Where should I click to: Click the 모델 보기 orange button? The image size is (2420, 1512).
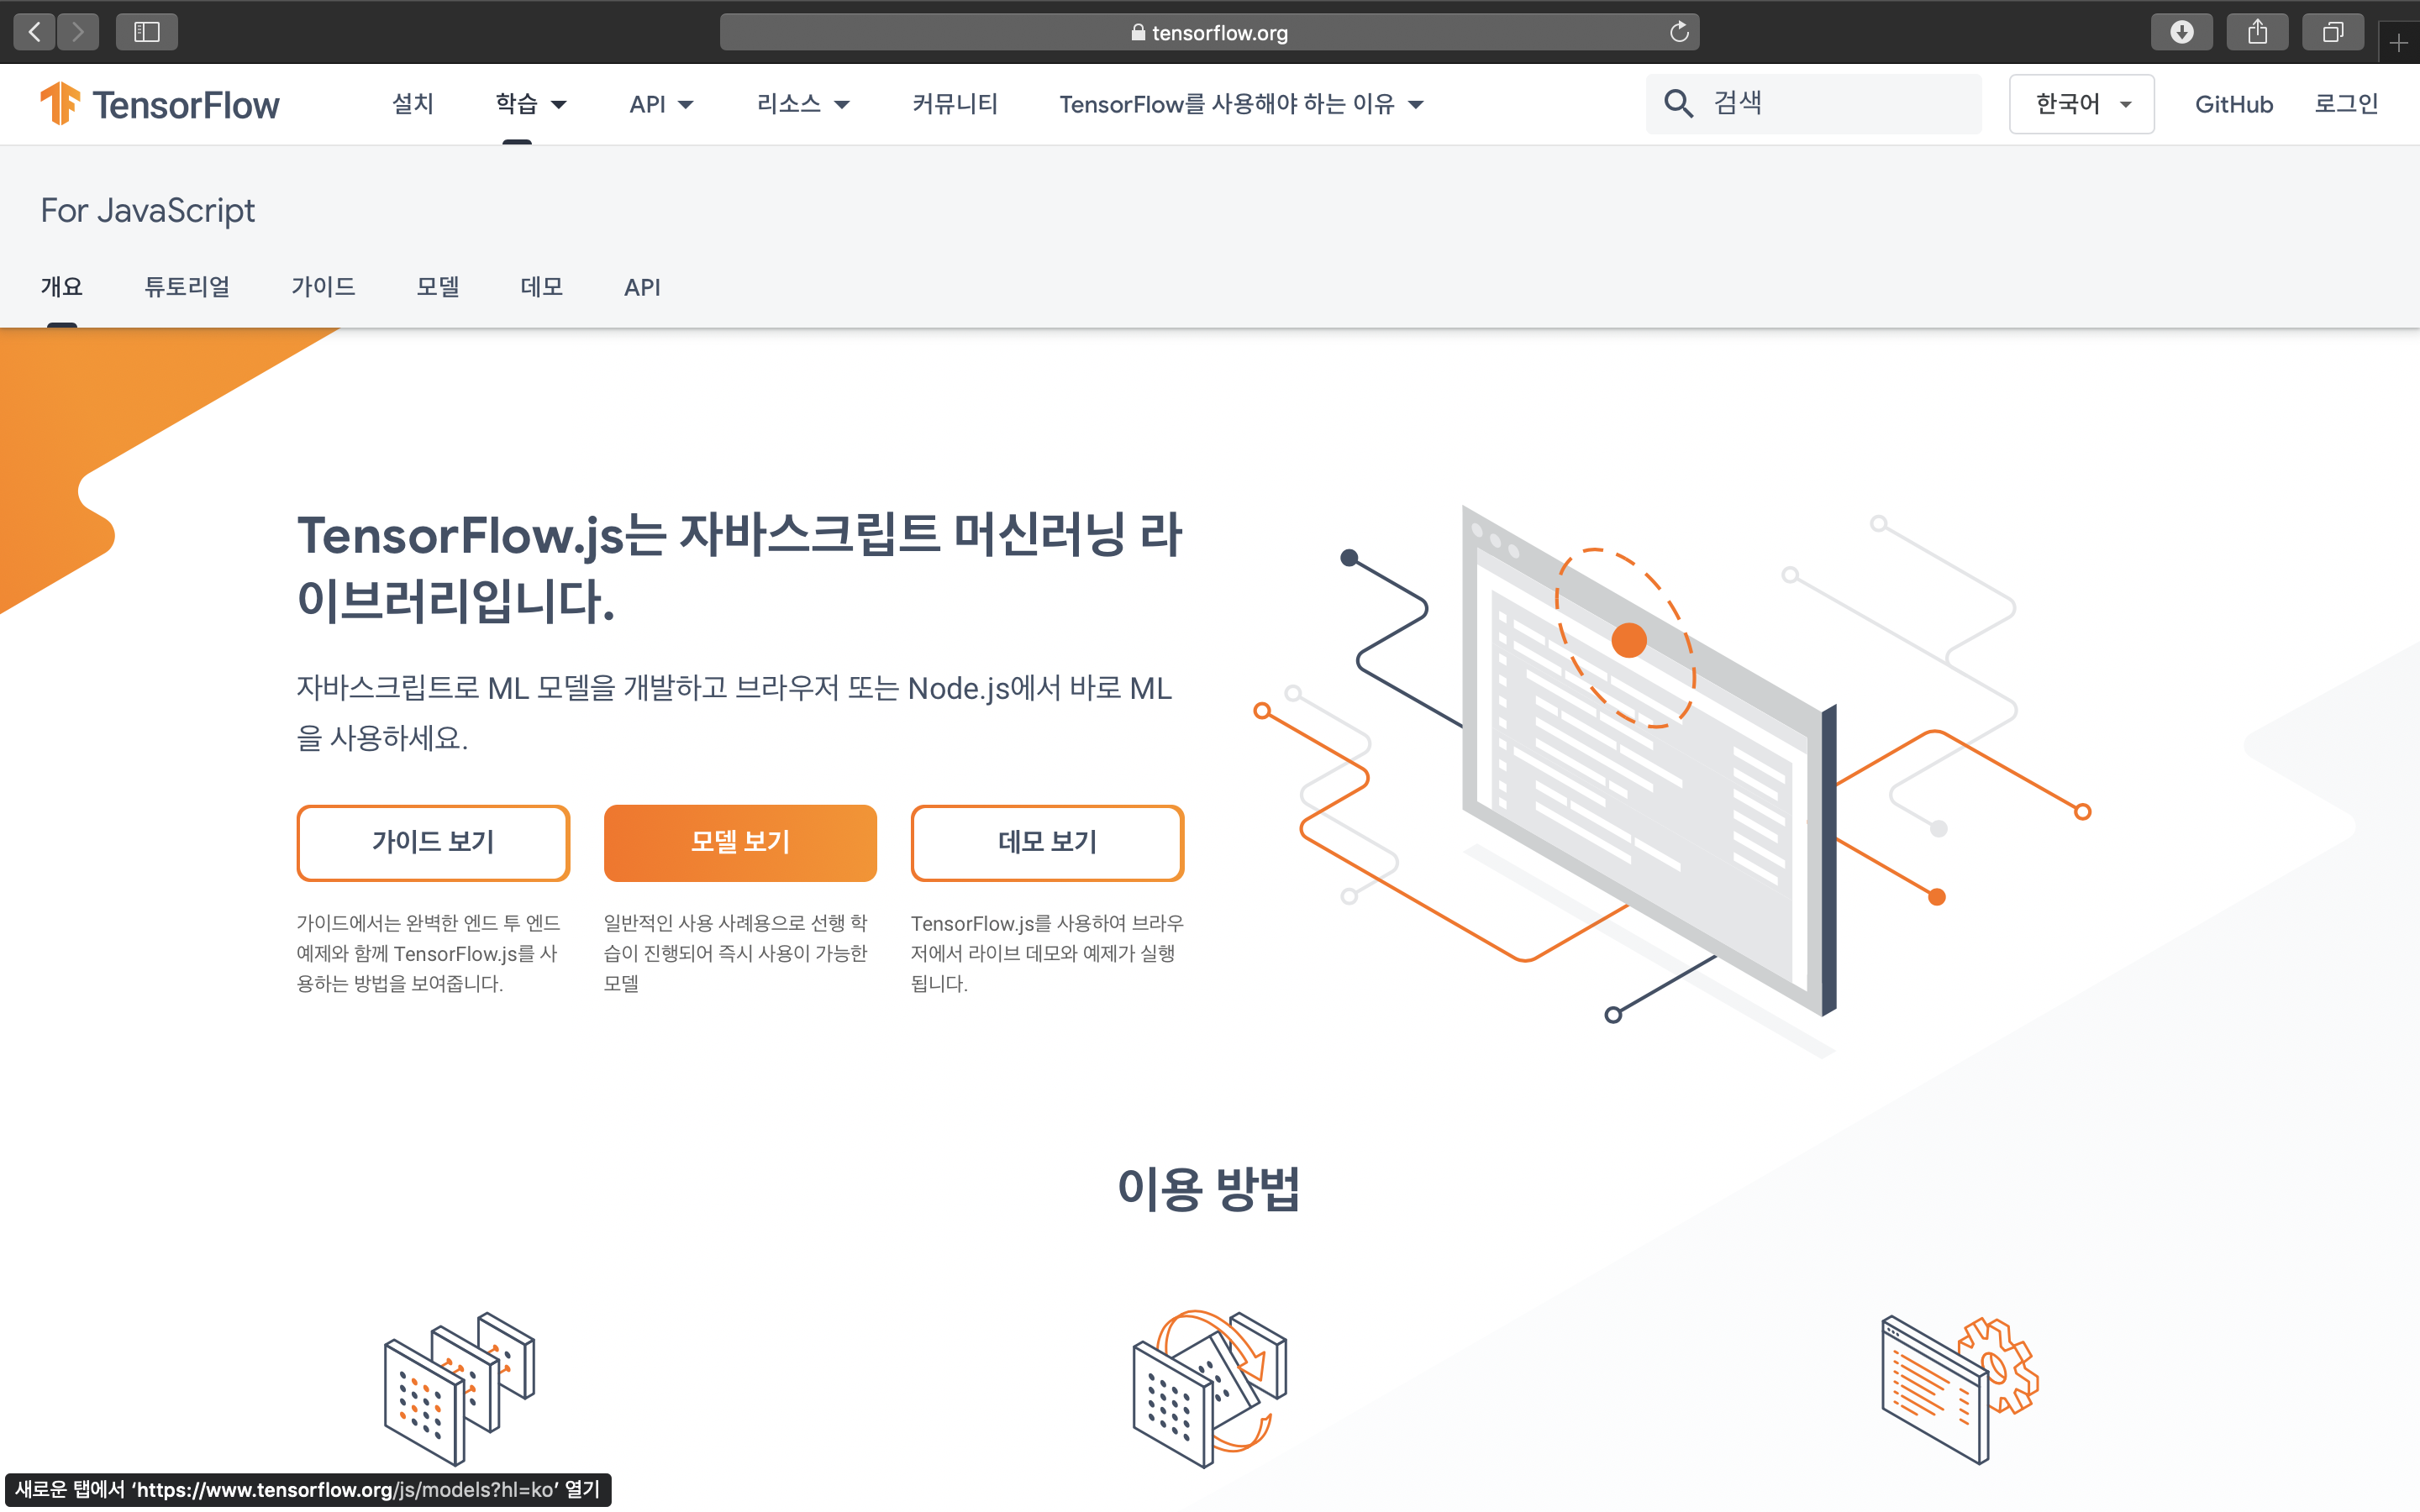click(x=740, y=842)
